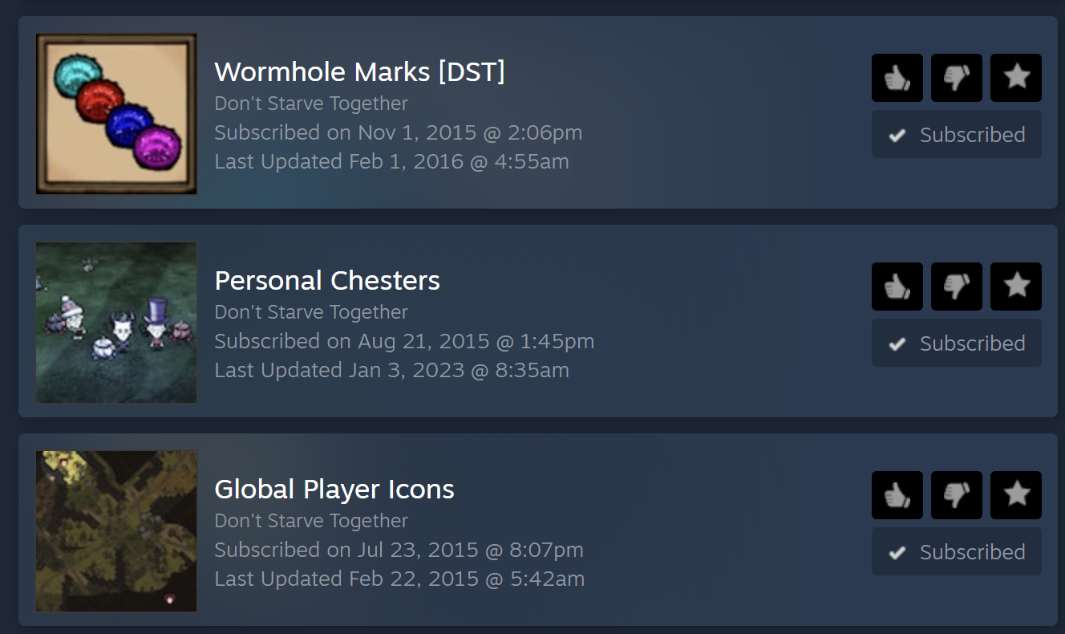Image resolution: width=1065 pixels, height=634 pixels.
Task: Toggle subscription for Global Player Icons
Action: [x=956, y=552]
